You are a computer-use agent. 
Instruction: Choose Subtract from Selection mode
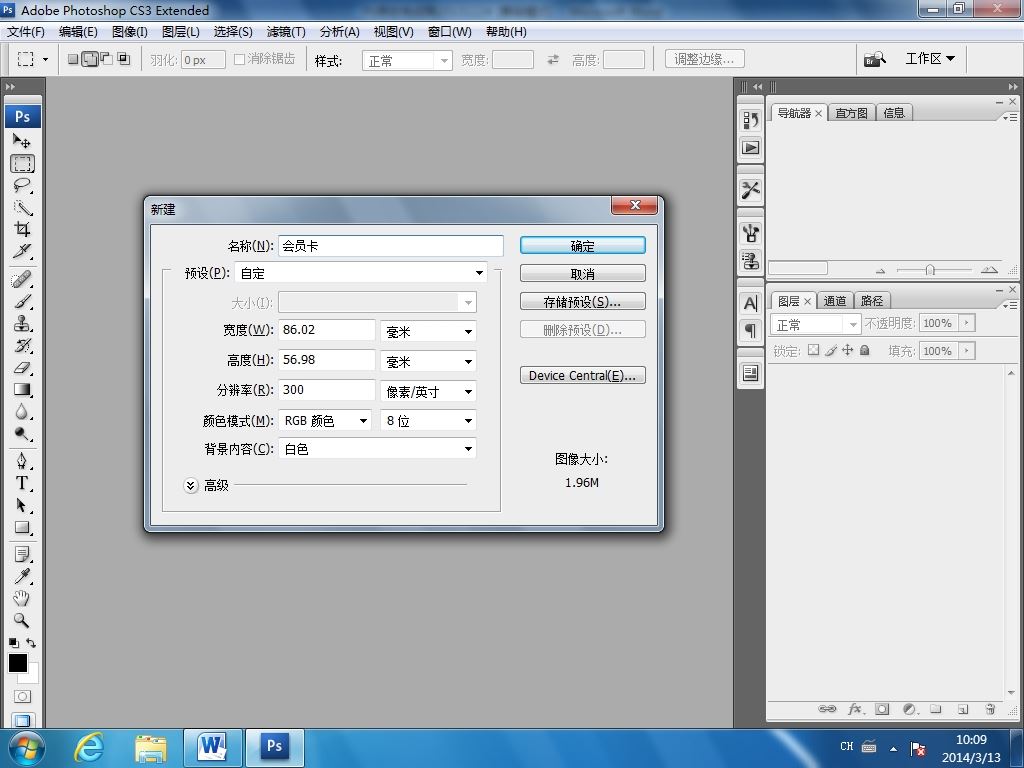tap(106, 59)
